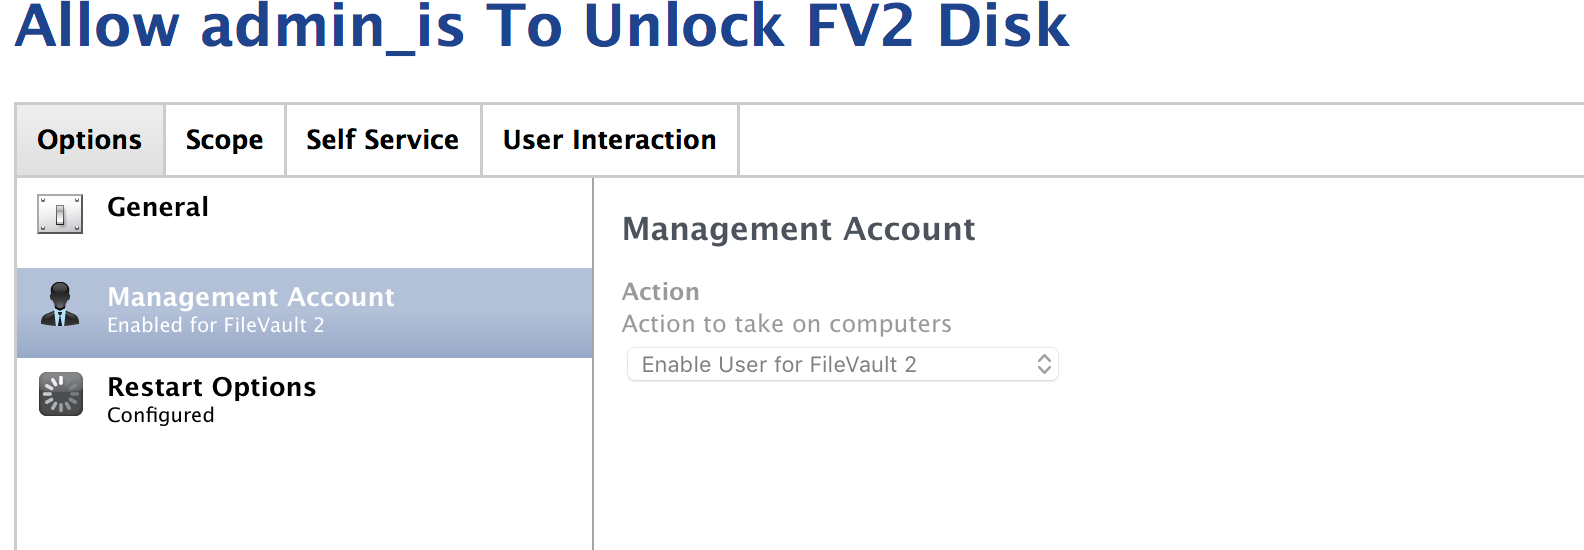Open the 'Enable User for FileVault 2' dropdown
The height and width of the screenshot is (550, 1584).
point(842,364)
